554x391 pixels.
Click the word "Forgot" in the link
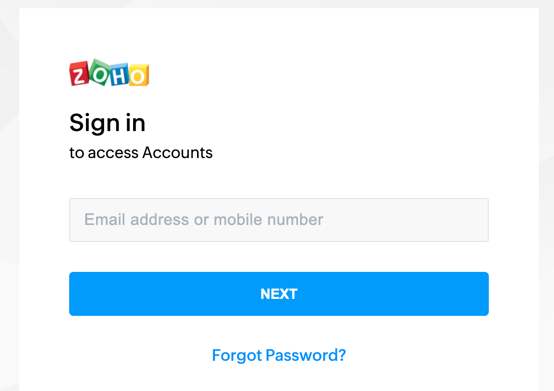tap(237, 355)
